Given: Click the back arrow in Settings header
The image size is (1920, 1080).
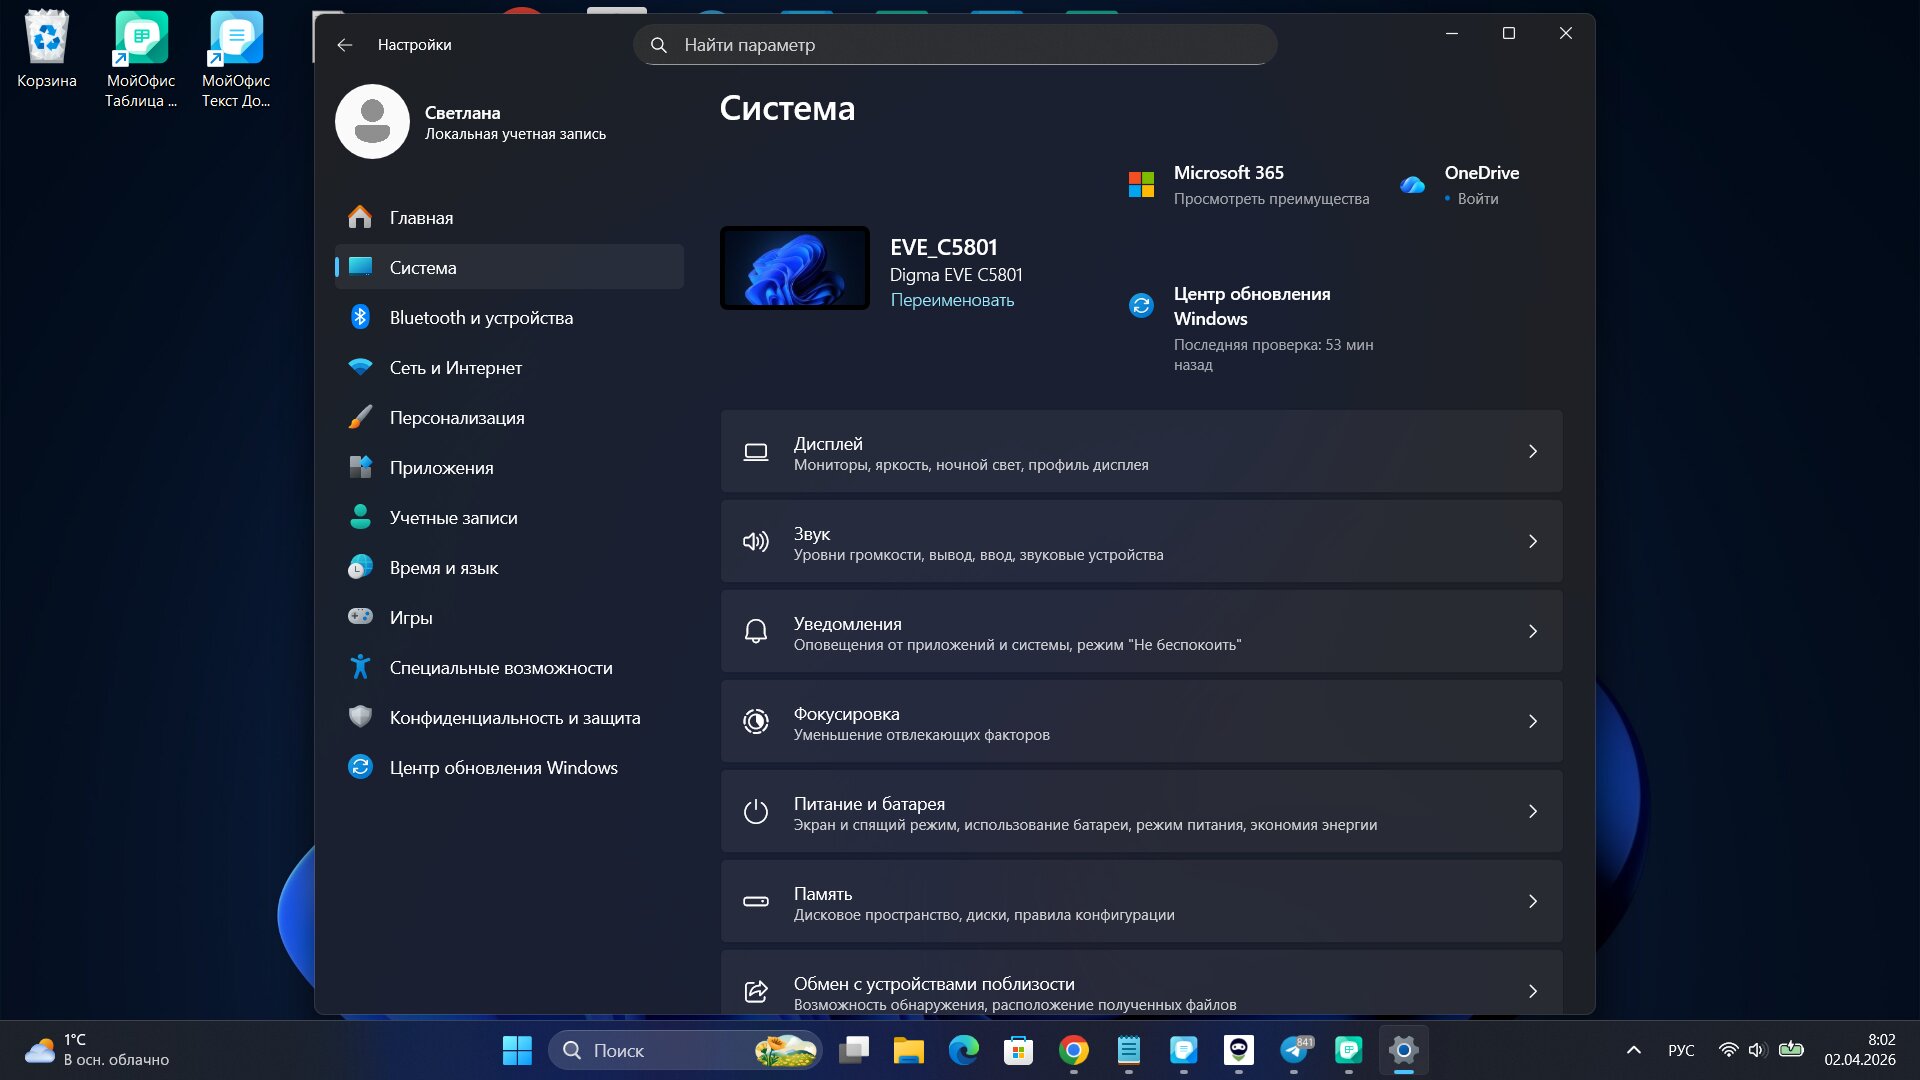Looking at the screenshot, I should point(345,45).
